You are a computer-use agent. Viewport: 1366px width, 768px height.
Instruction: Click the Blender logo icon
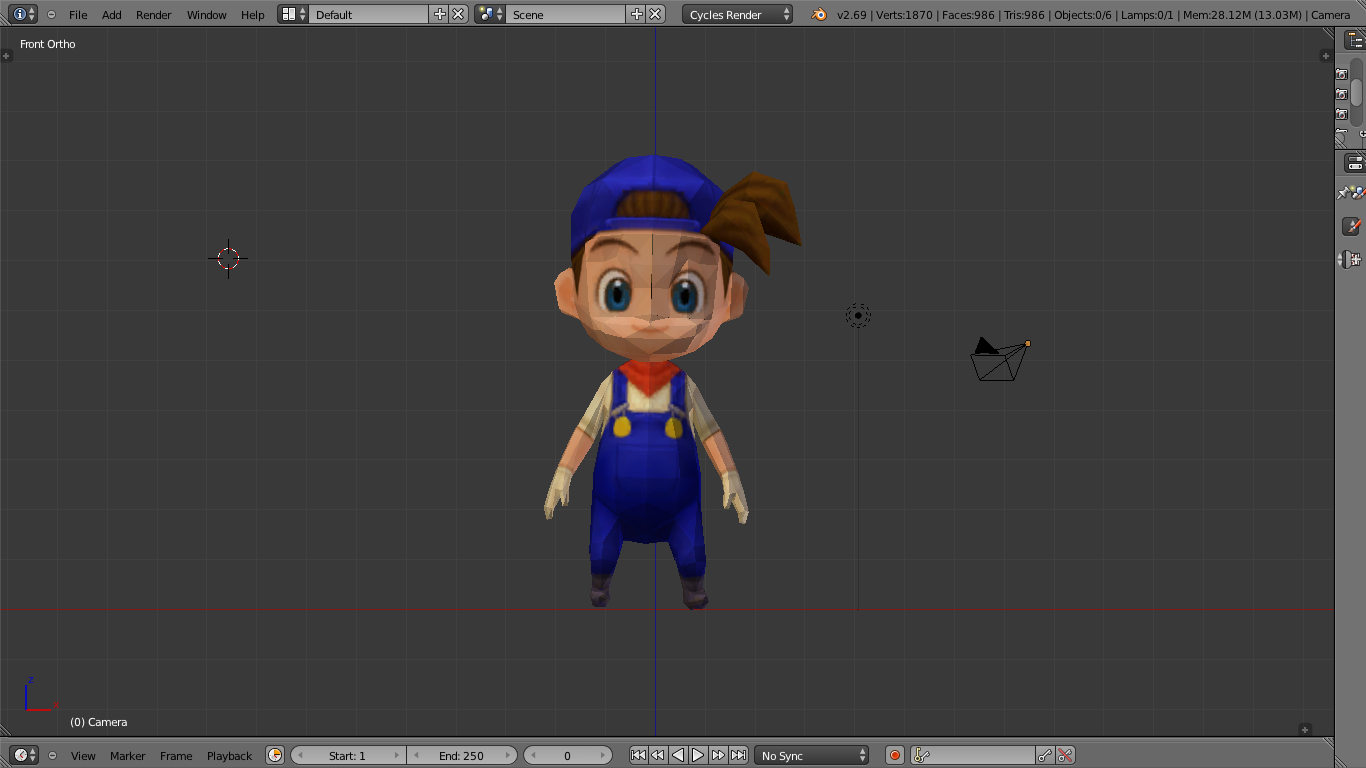tap(819, 14)
